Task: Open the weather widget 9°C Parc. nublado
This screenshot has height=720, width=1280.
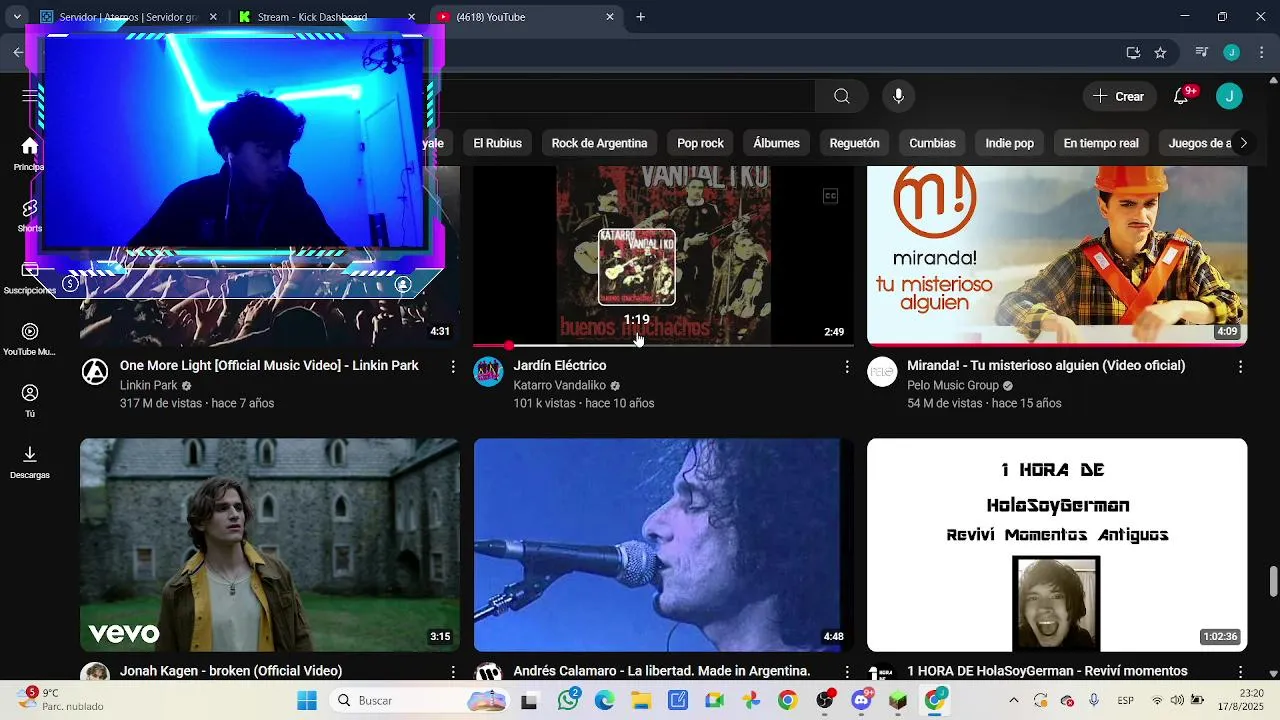Action: click(60, 699)
